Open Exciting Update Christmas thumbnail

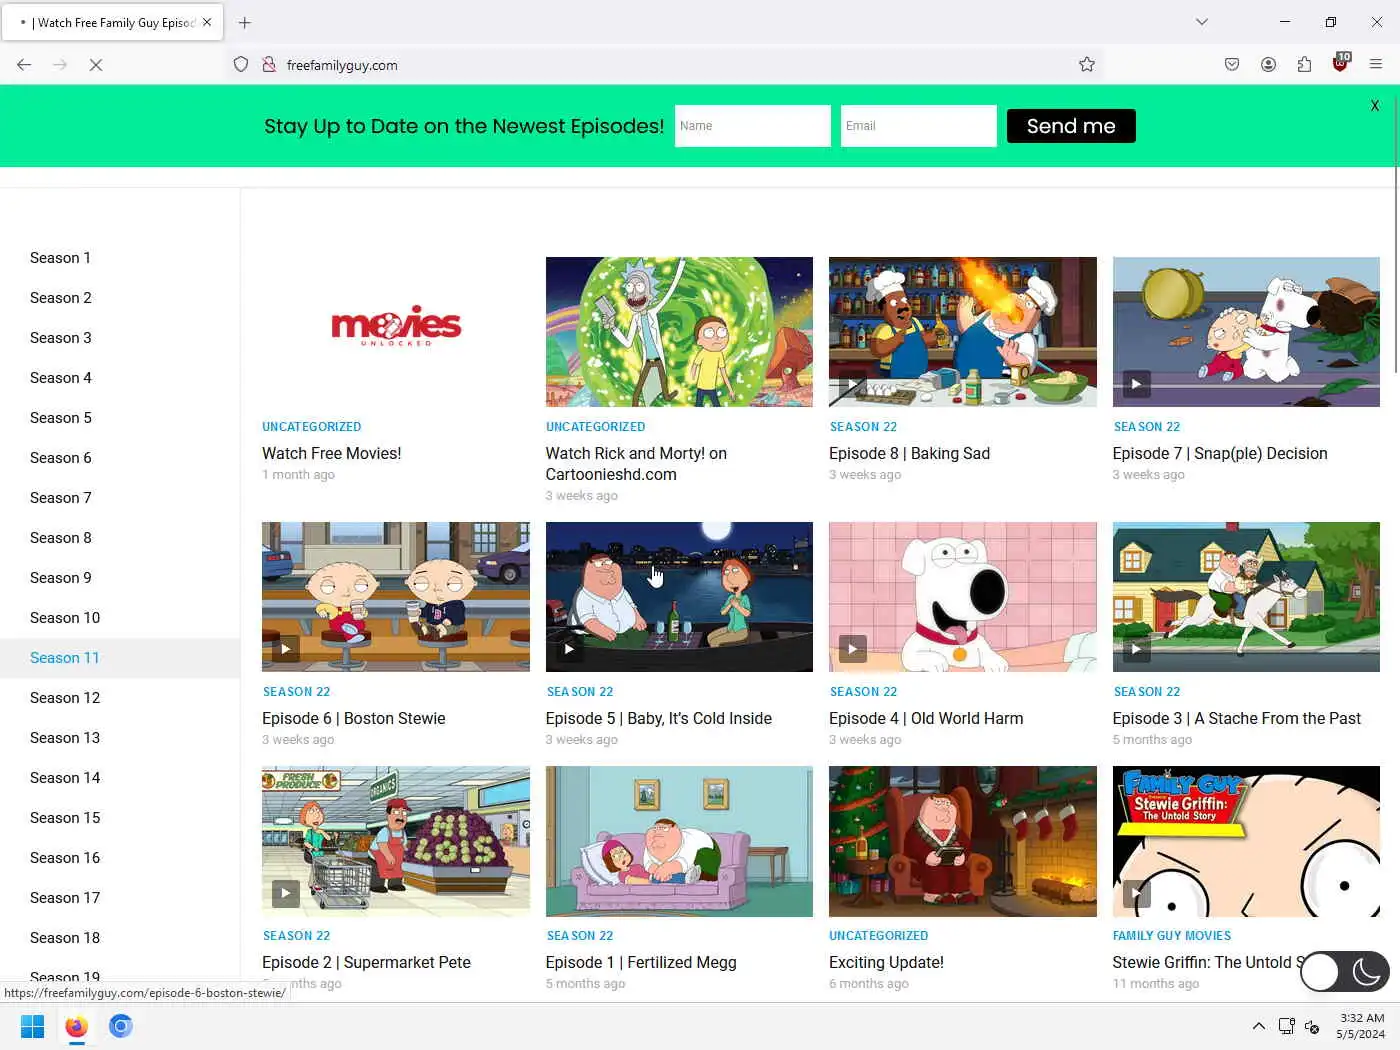(x=963, y=841)
